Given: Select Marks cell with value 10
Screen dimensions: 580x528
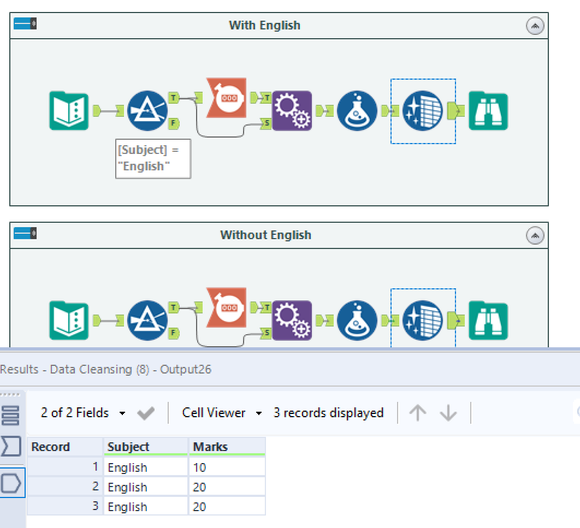Looking at the screenshot, I should (227, 467).
